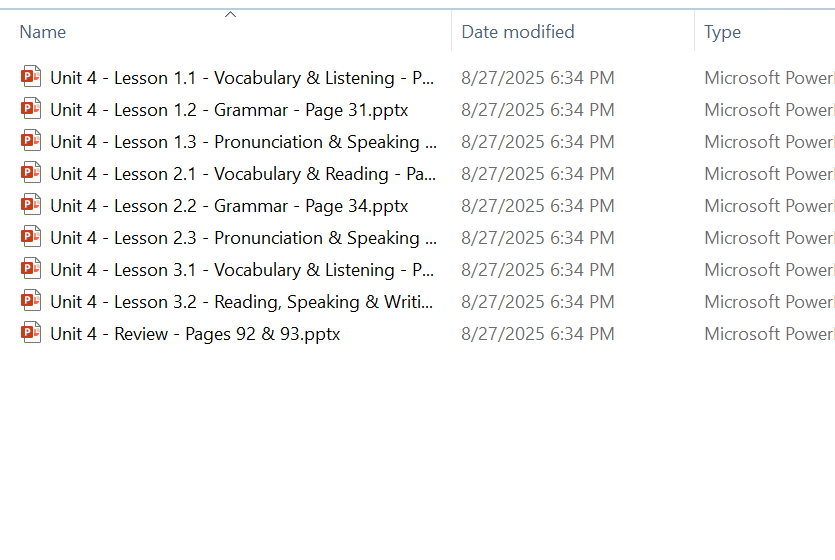Click PowerPoint icon for Lesson 1.1 file

(x=31, y=77)
